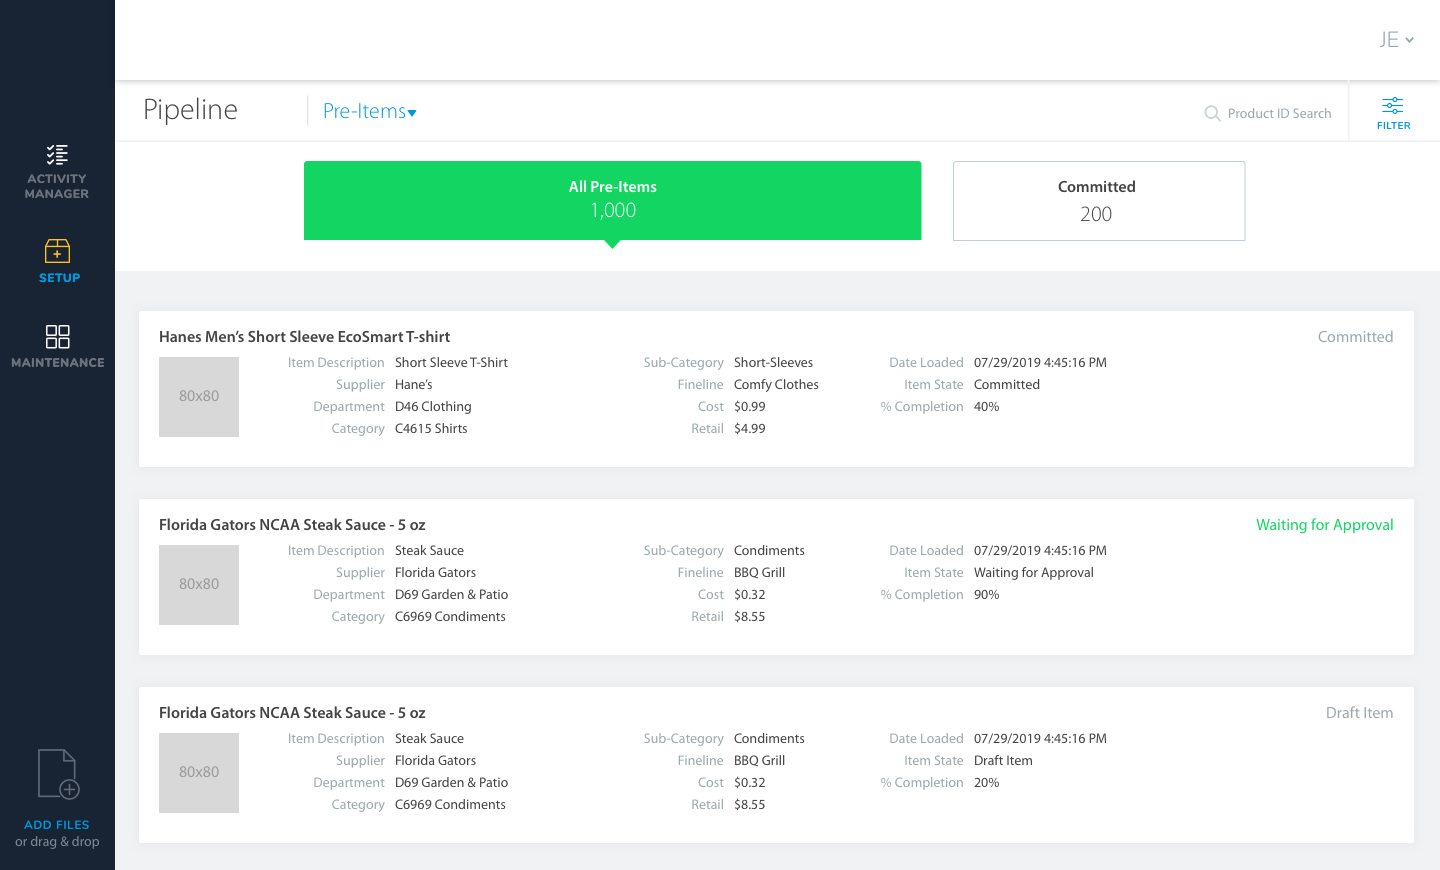This screenshot has height=870, width=1440.
Task: Click item state value Draft Item
Action: (1003, 761)
